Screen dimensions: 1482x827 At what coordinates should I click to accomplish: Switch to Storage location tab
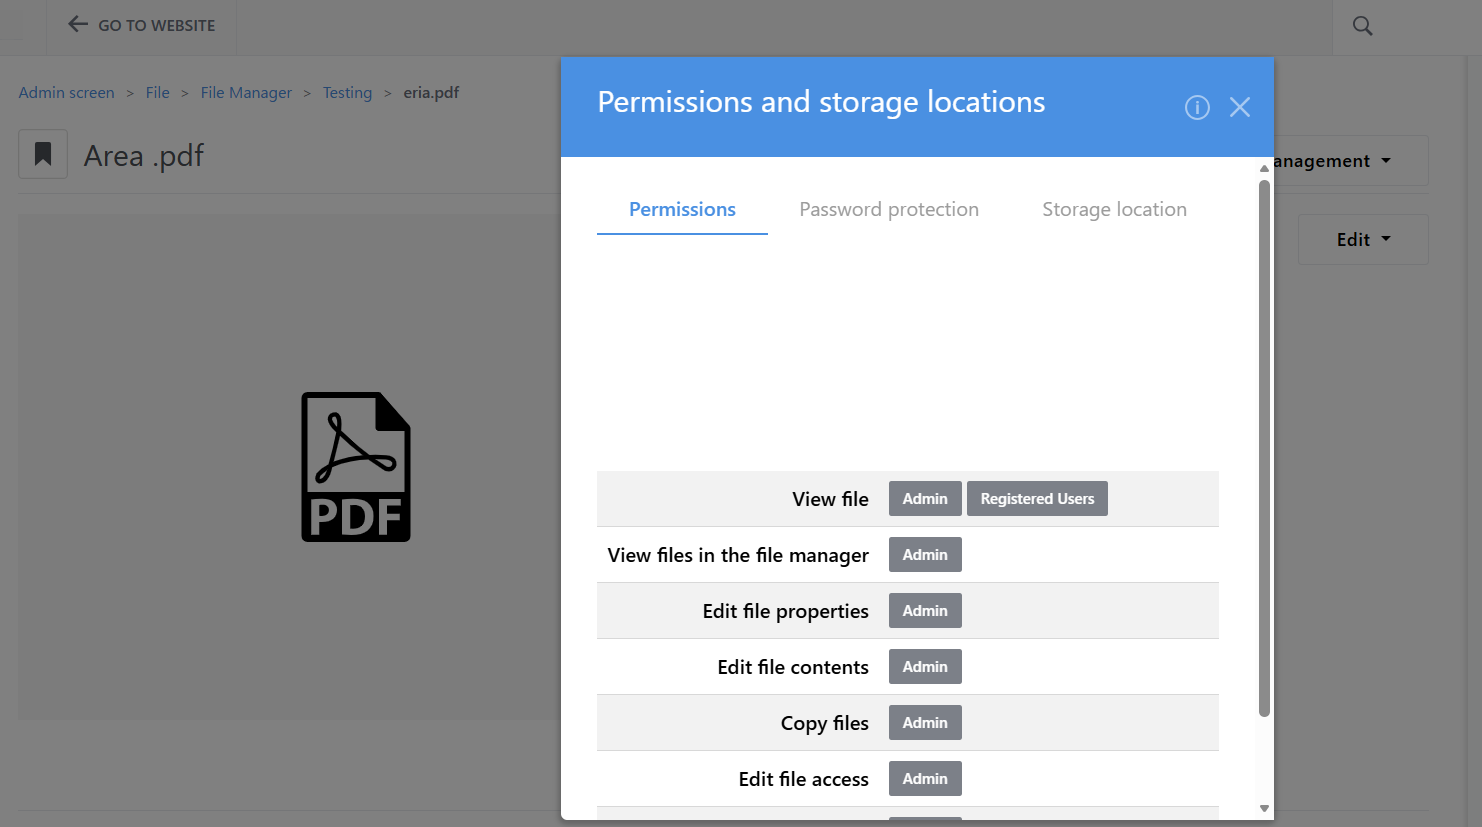(x=1114, y=209)
